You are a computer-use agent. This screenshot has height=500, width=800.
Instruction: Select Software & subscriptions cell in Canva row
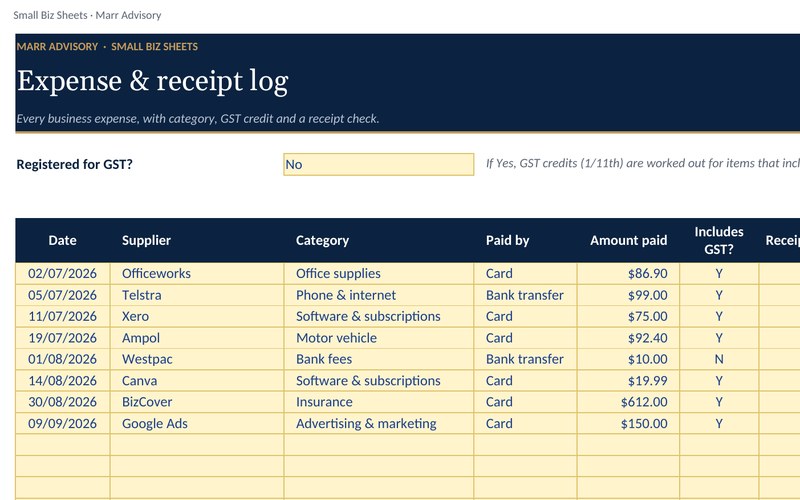pyautogui.click(x=379, y=381)
